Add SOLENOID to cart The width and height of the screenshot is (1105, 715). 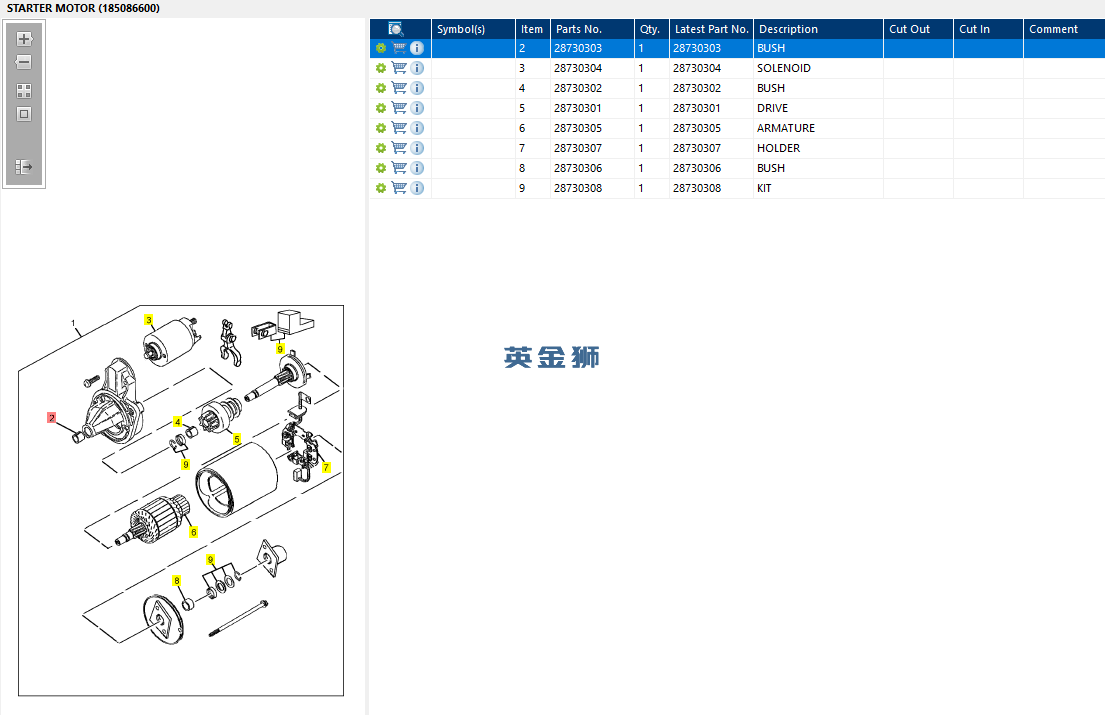point(399,68)
